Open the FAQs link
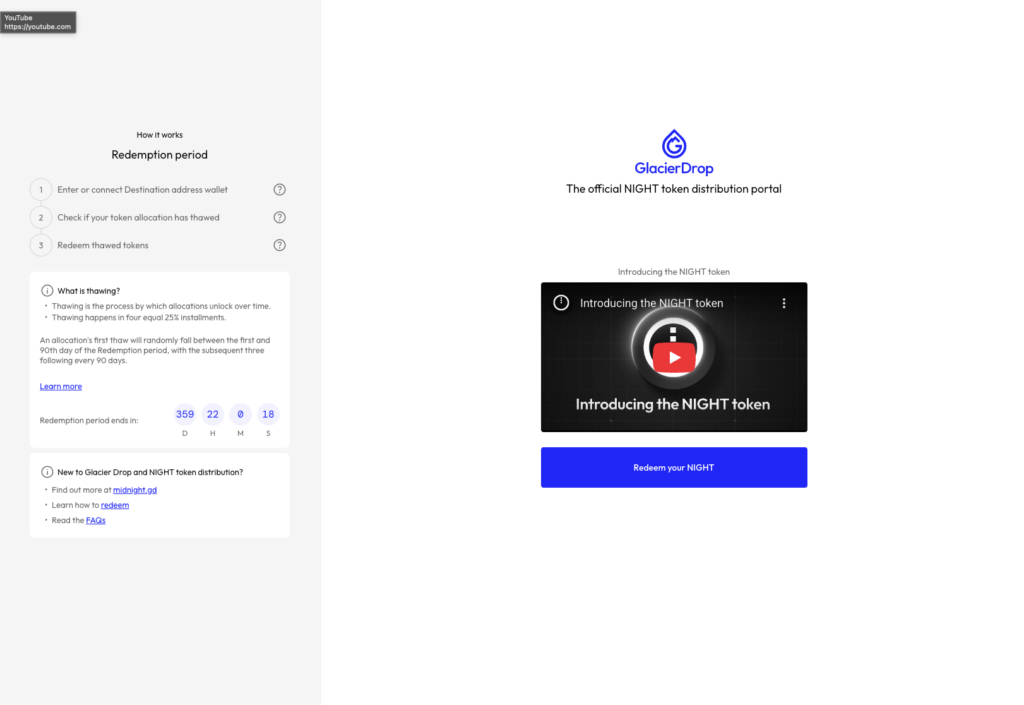Viewport: 1024px width, 705px height. coord(95,520)
